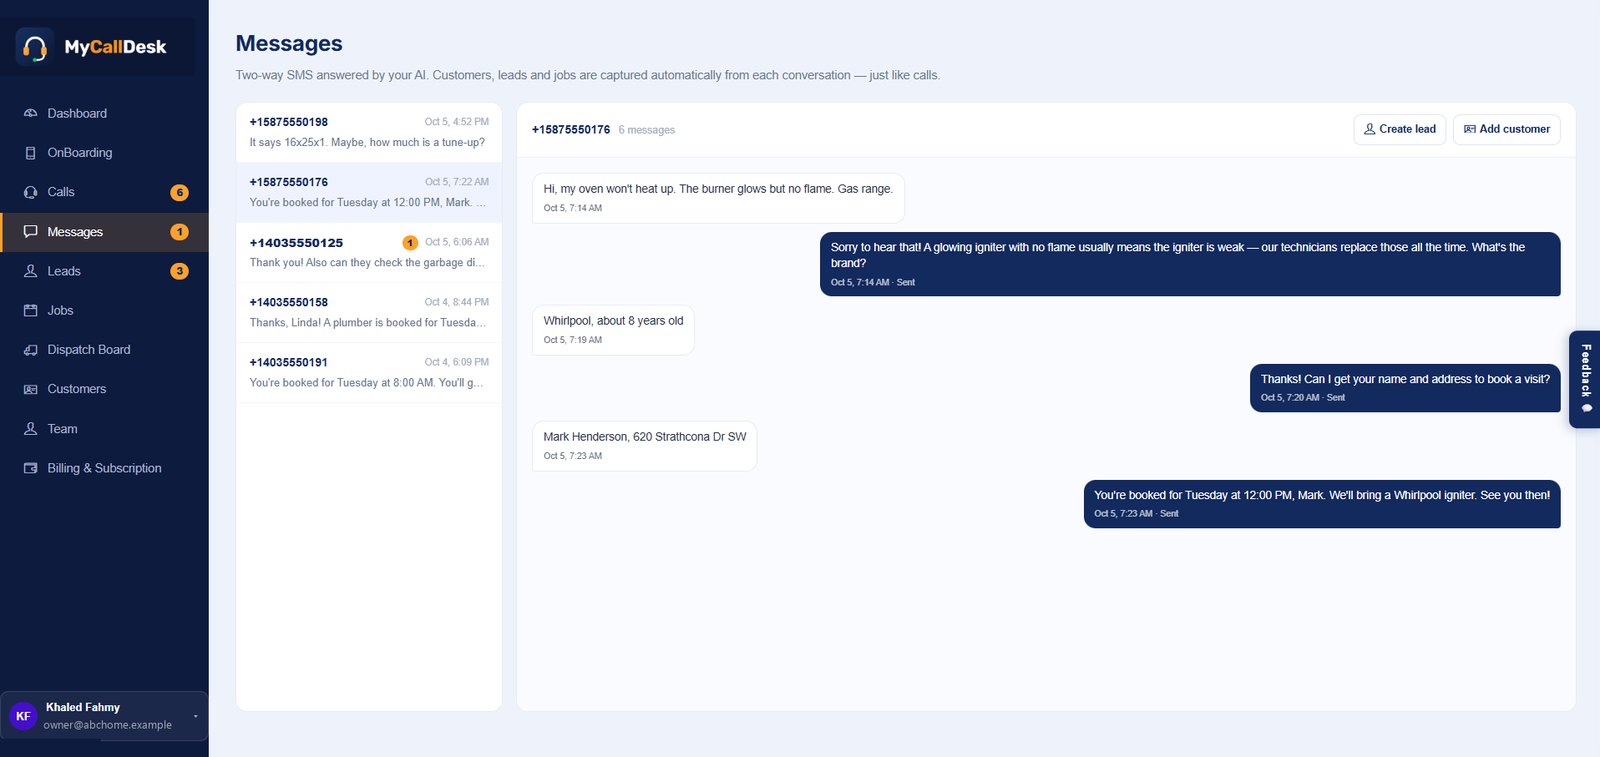
Task: Click the owner@abchome.example email text
Action: click(108, 725)
